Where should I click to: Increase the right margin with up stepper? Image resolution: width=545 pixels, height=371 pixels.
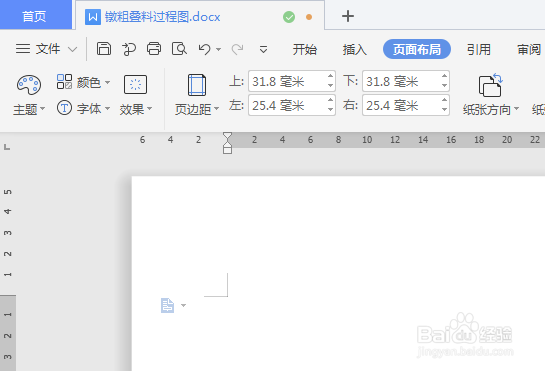coord(445,100)
